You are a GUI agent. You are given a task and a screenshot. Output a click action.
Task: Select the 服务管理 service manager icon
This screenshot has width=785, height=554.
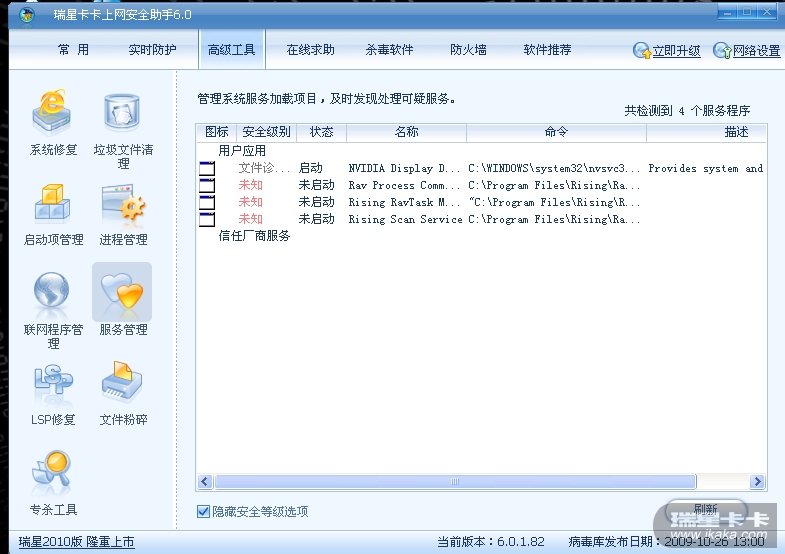[122, 292]
